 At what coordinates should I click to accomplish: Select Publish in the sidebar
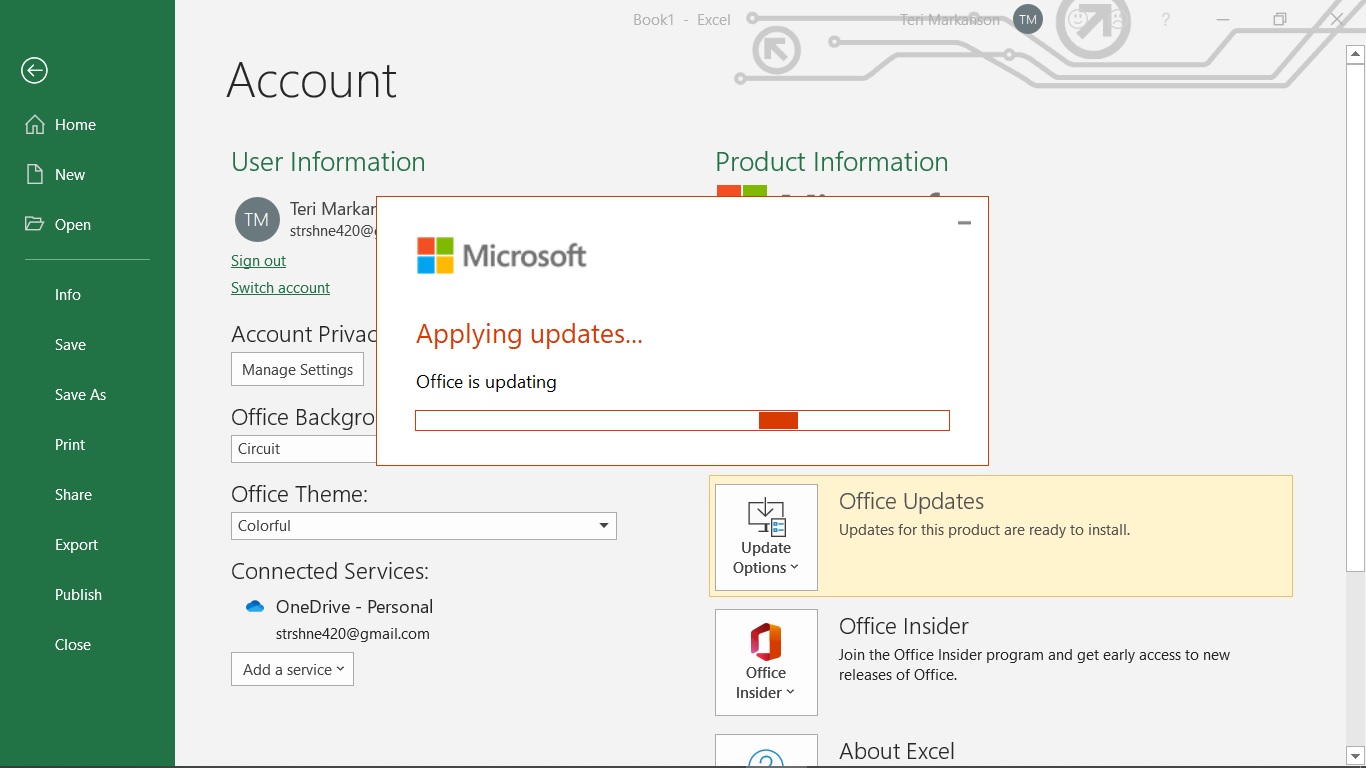(78, 595)
